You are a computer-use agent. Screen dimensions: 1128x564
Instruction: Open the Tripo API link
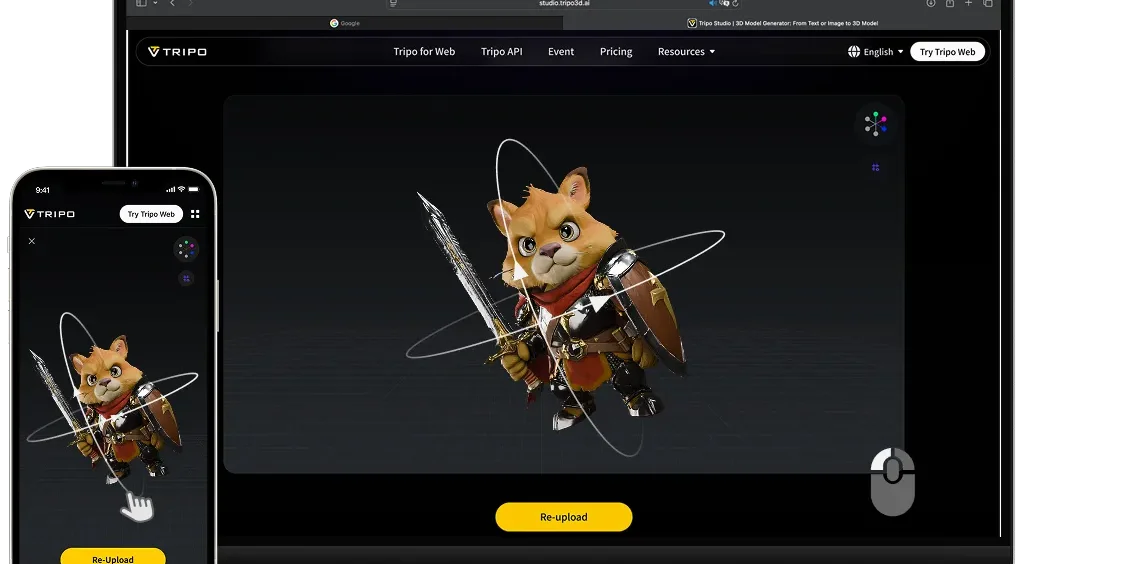pyautogui.click(x=501, y=52)
